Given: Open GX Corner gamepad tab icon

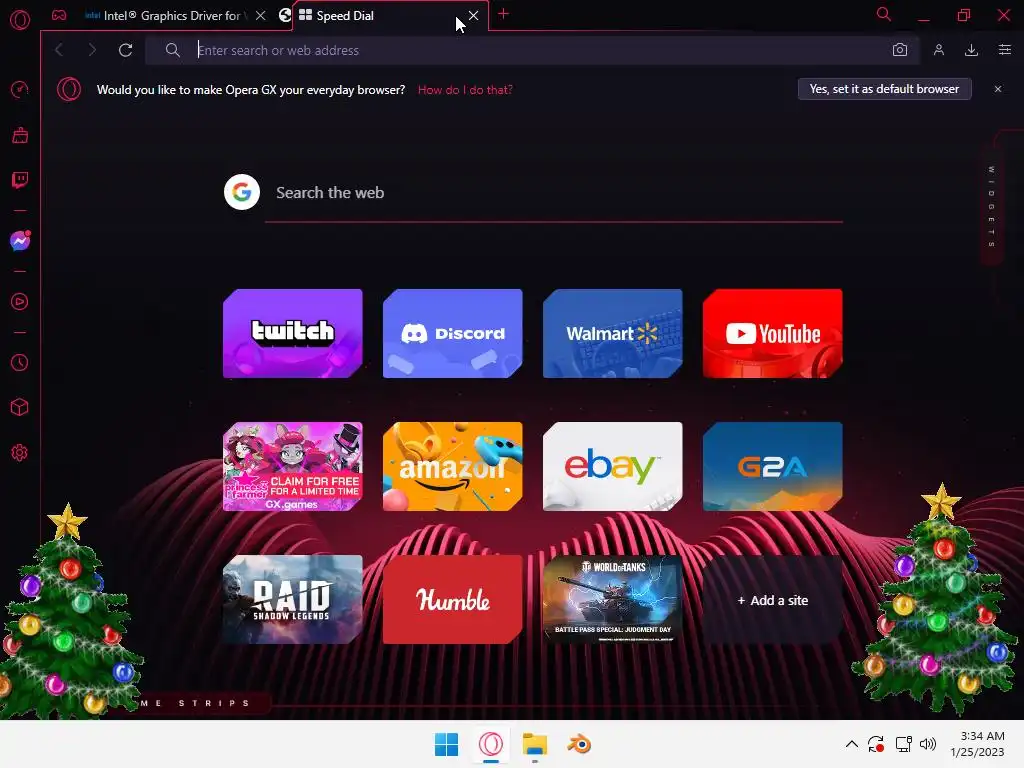Looking at the screenshot, I should click(x=59, y=15).
